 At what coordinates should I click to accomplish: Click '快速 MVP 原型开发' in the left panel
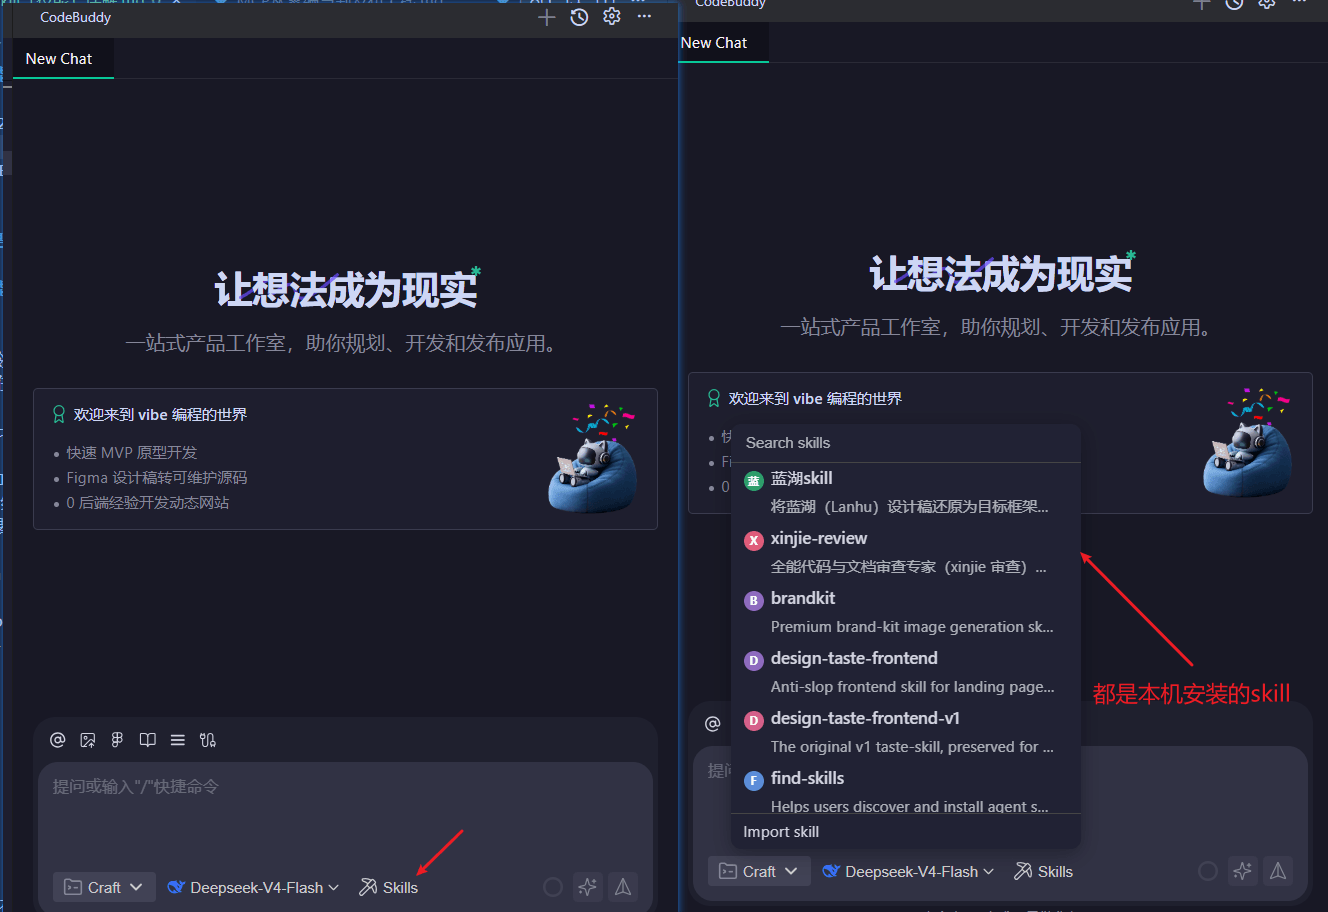coord(132,453)
